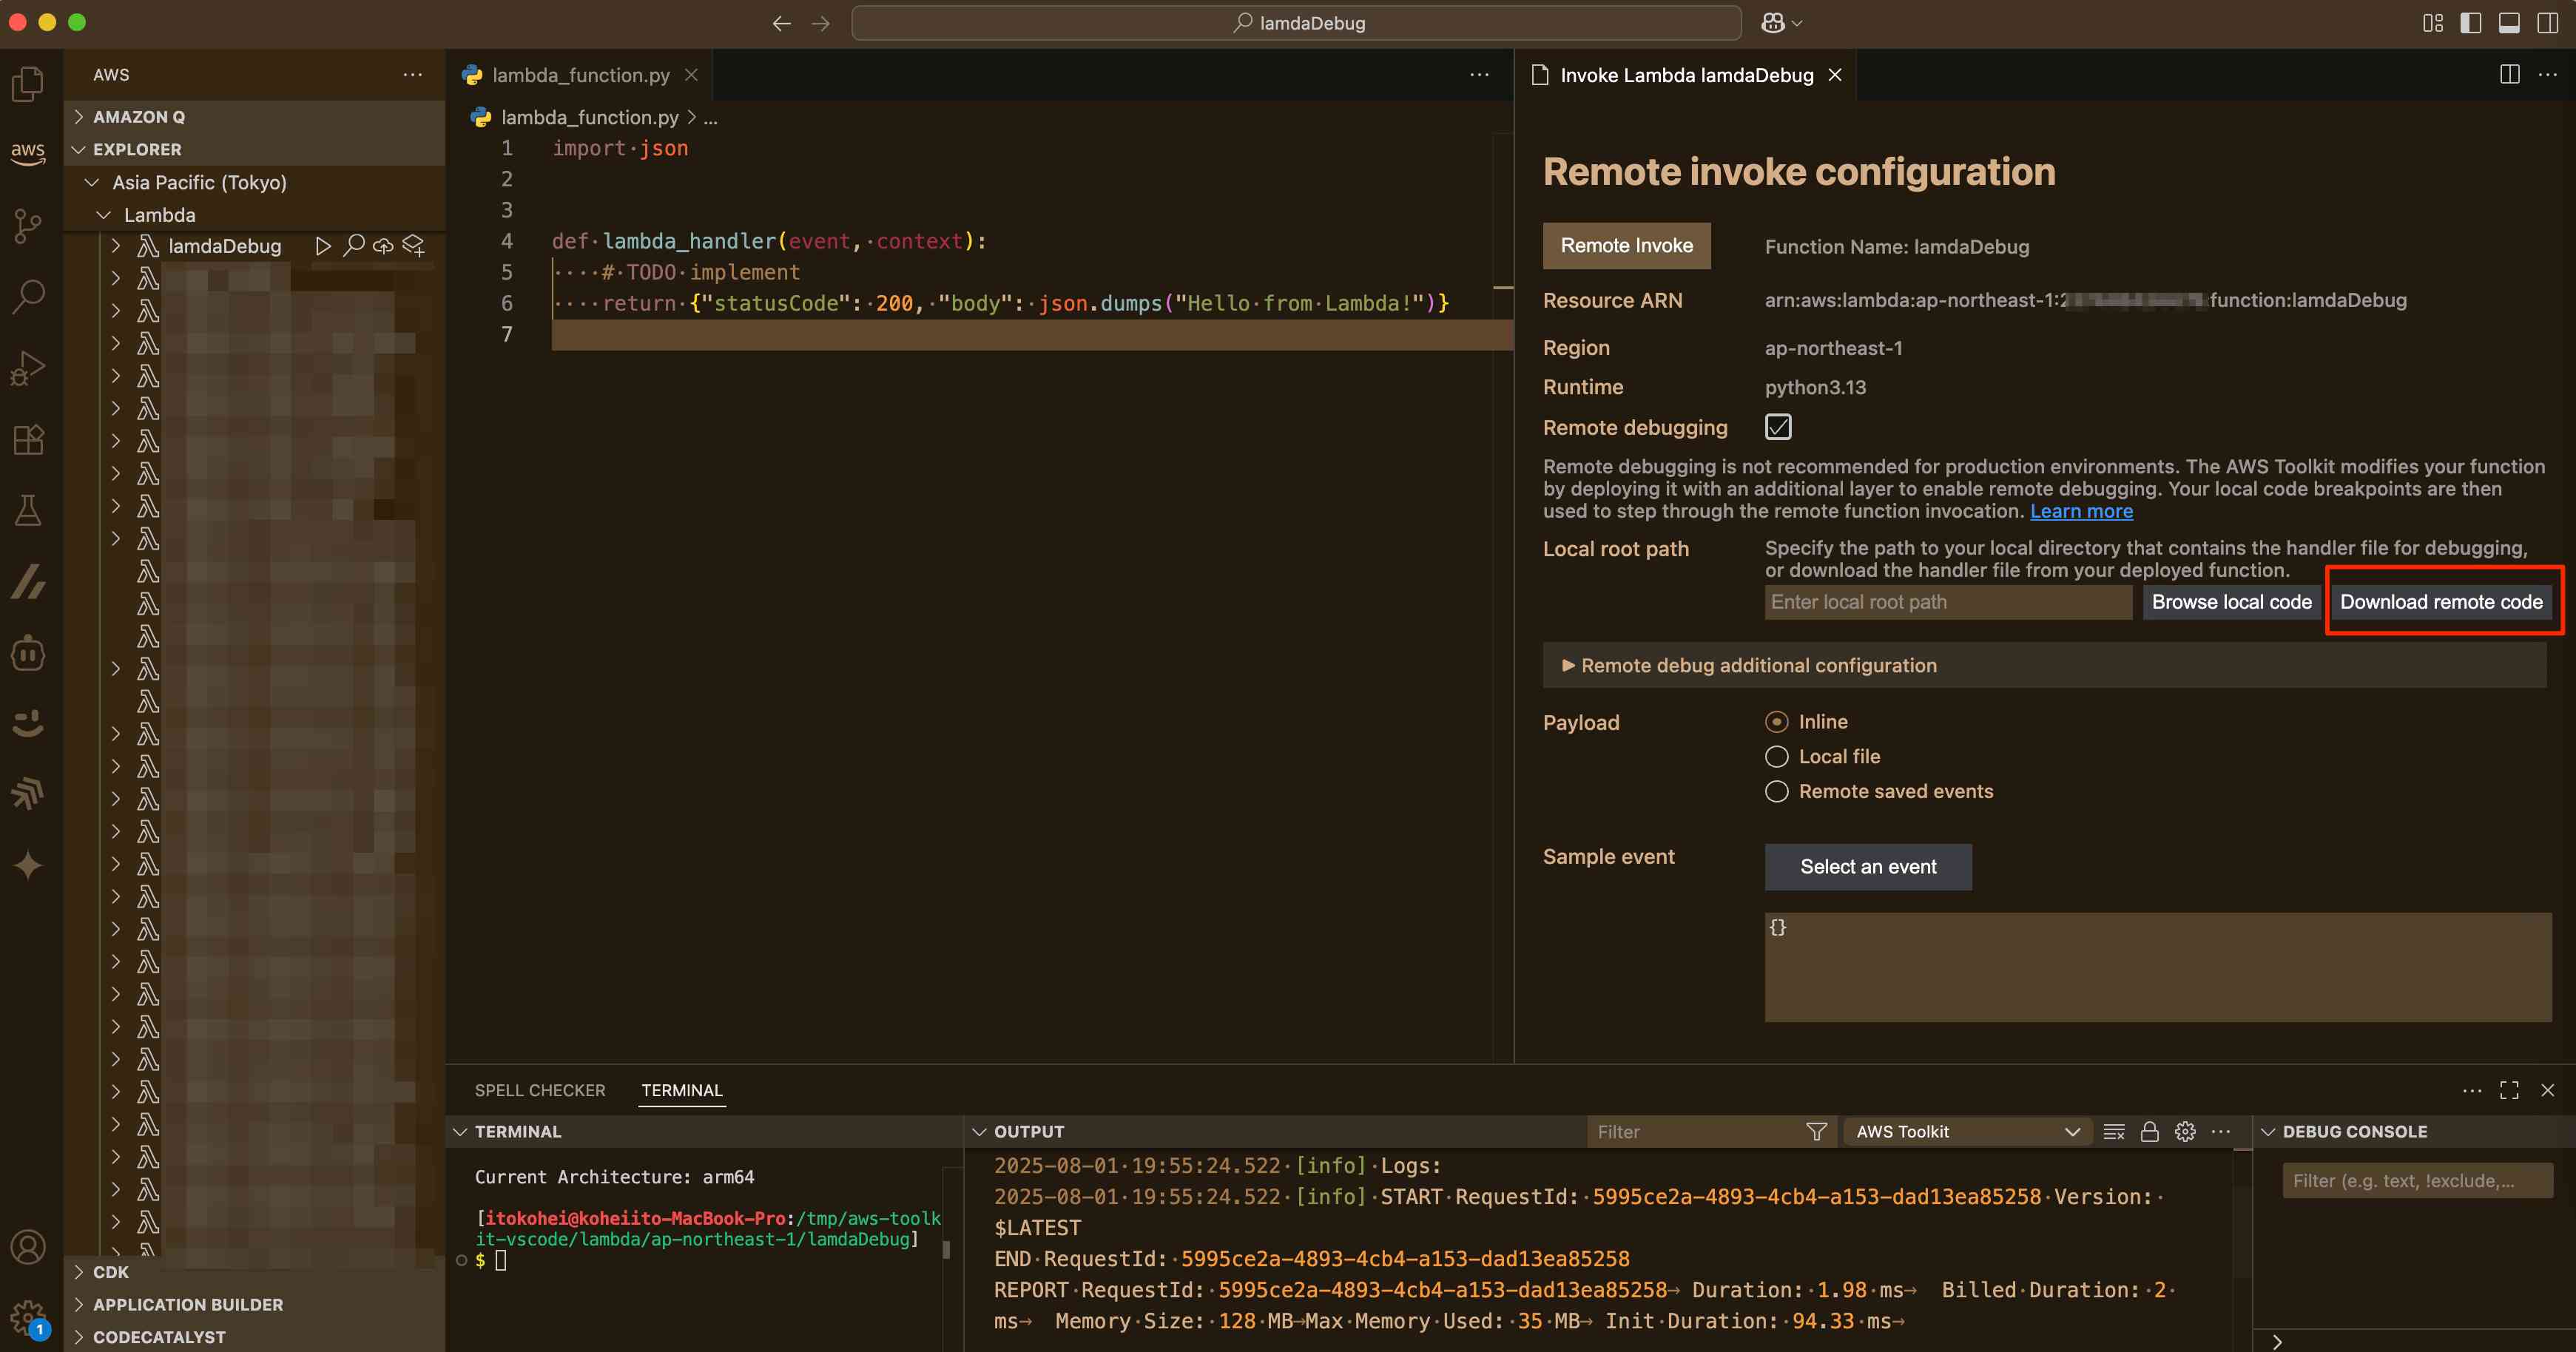Click the invoke play icon next to lamdaDebug
The image size is (2576, 1352).
pos(322,246)
